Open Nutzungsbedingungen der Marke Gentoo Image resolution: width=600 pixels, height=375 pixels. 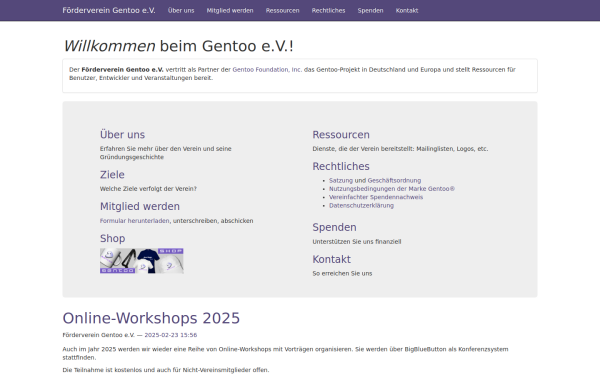click(x=392, y=189)
